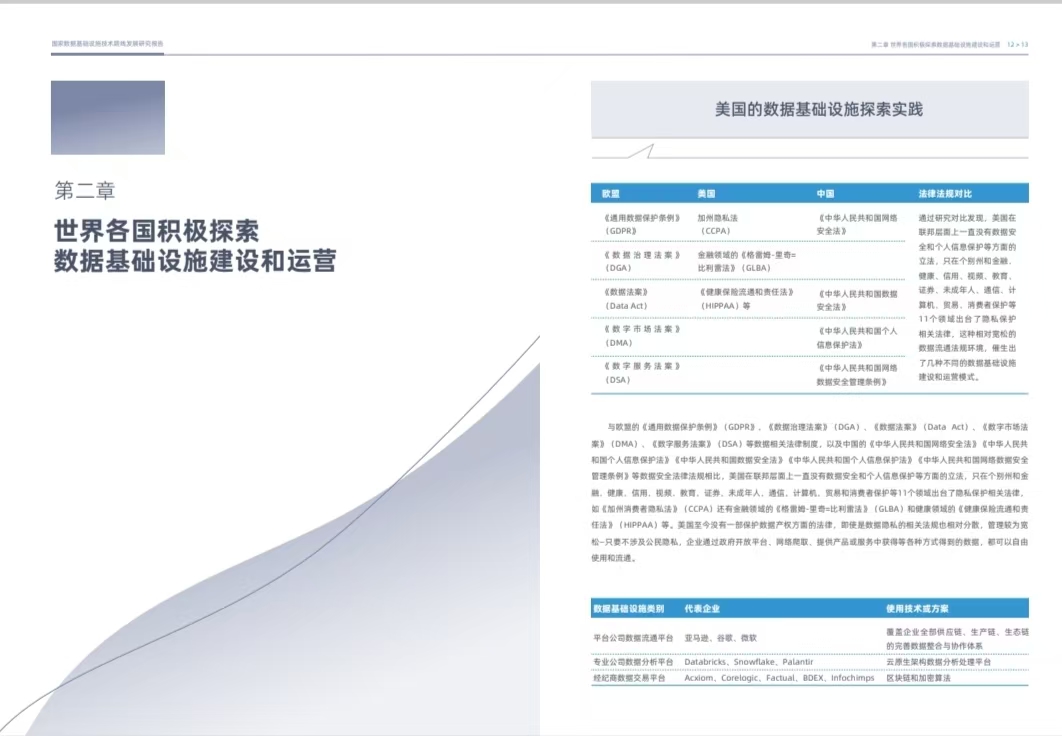The image size is (1062, 736).
Task: Click the 经纪商数据交易平台 row label
Action: click(629, 678)
